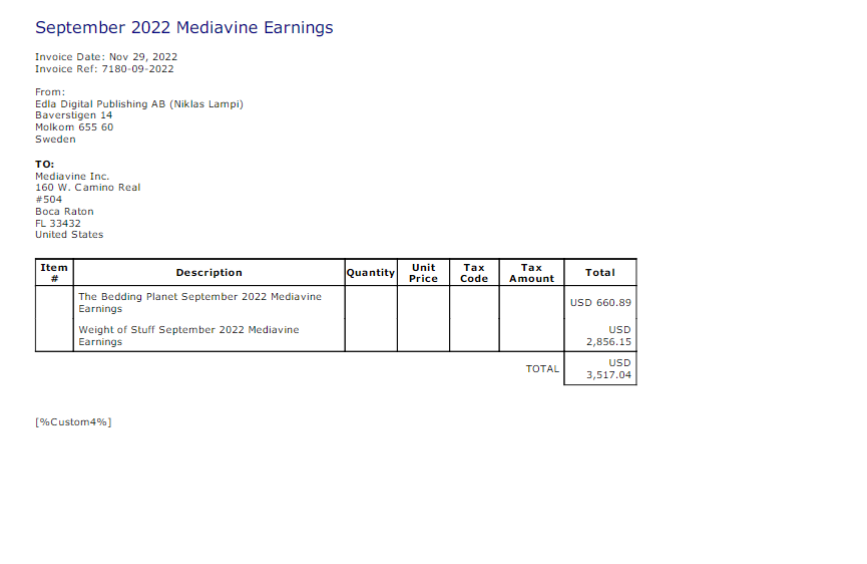Select the 'Invoice Ref: 7180-09-2022' line
867x564 pixels.
104,69
